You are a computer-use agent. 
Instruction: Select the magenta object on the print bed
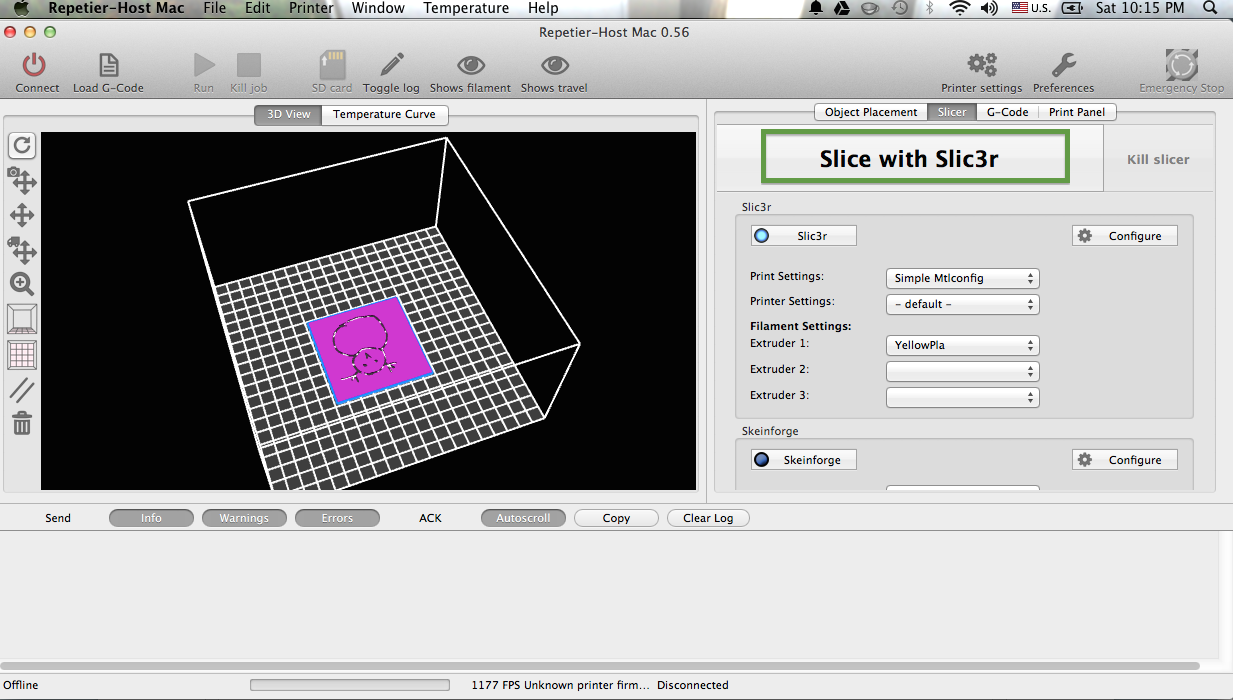point(370,350)
